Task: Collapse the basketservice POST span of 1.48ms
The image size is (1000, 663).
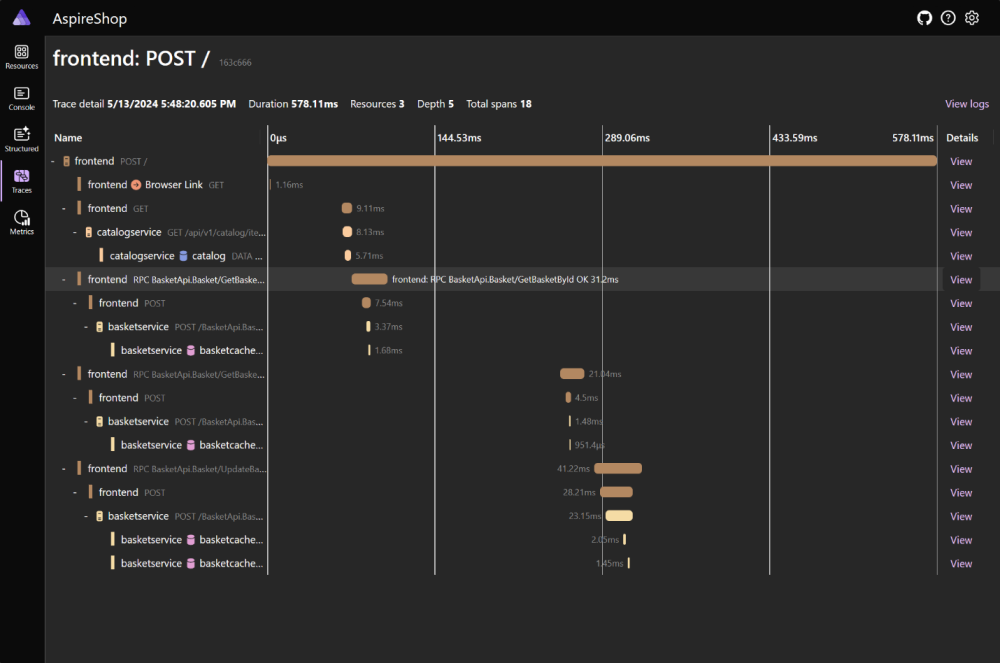Action: 86,421
